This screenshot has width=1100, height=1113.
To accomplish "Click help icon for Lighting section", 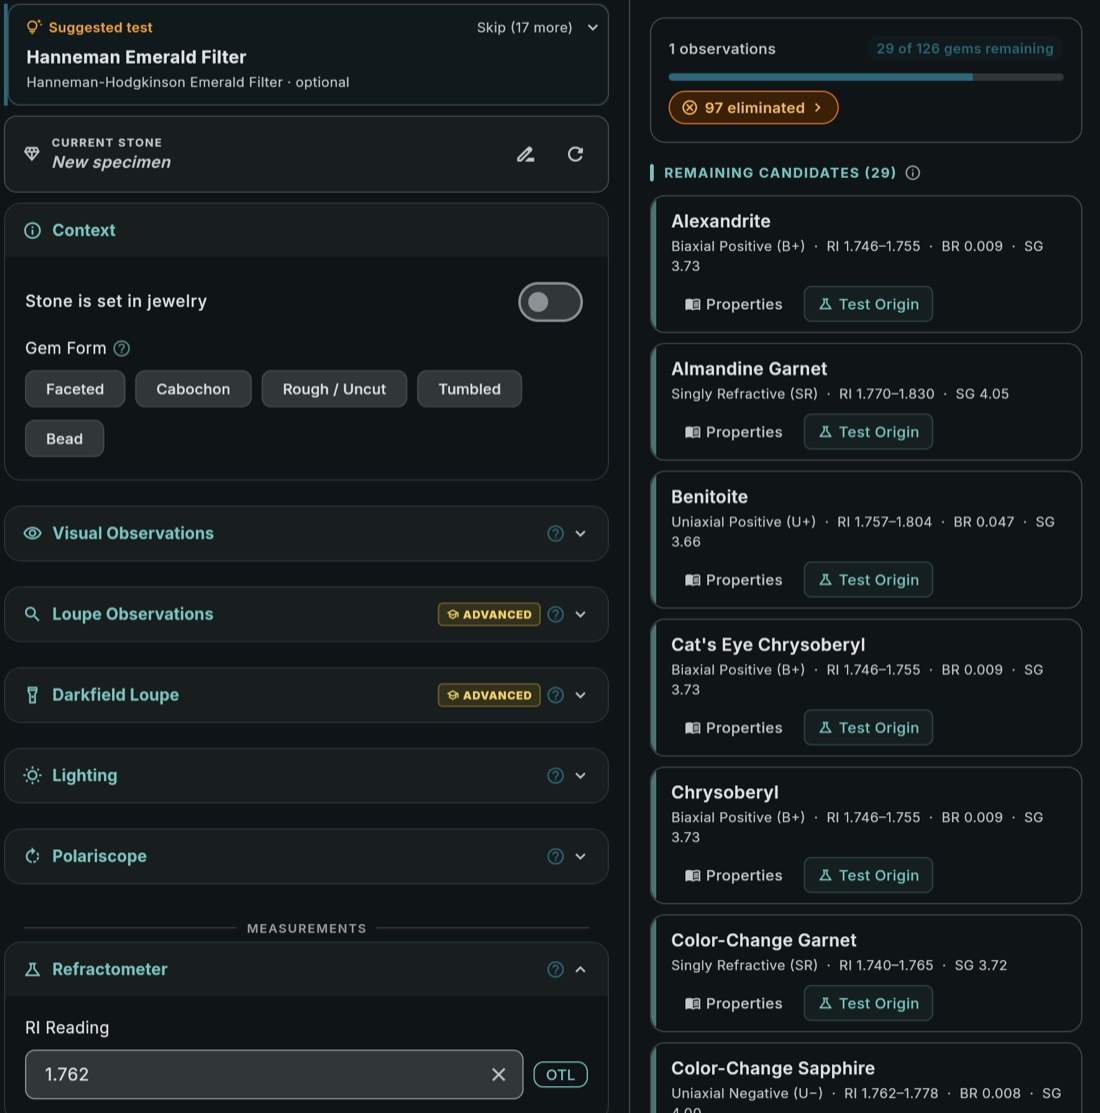I will (x=555, y=776).
